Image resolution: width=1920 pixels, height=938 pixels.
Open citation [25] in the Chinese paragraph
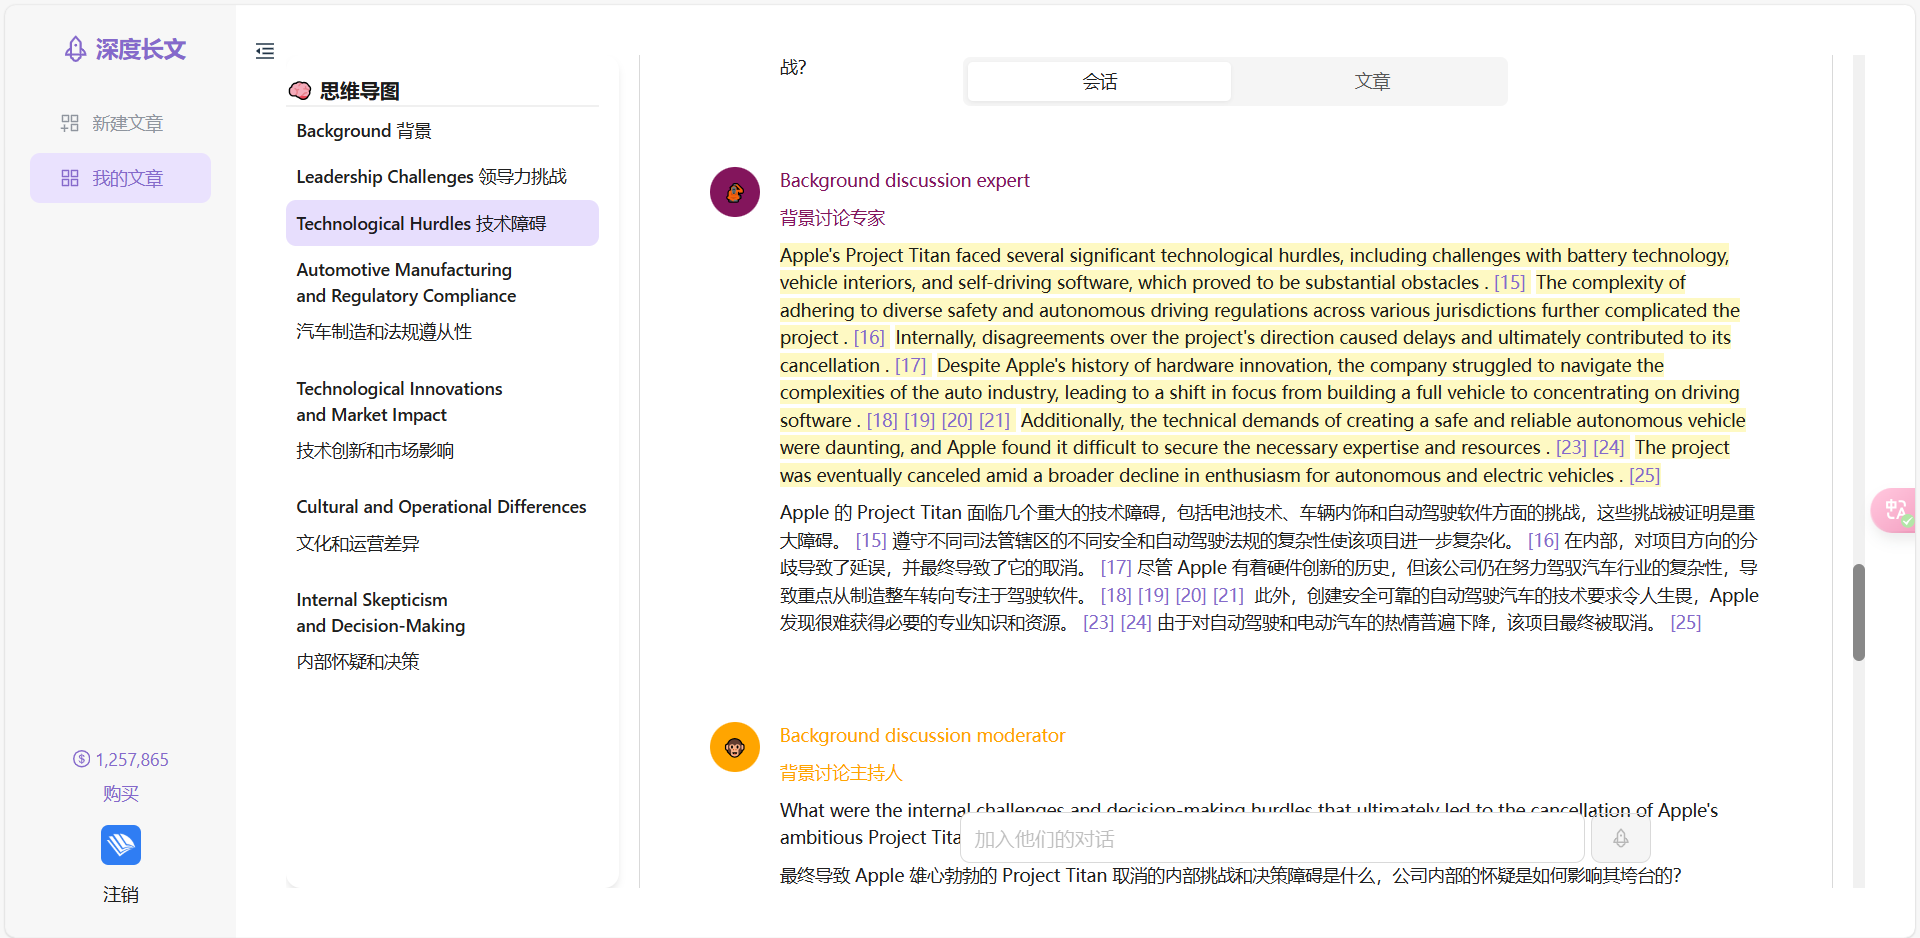1686,623
